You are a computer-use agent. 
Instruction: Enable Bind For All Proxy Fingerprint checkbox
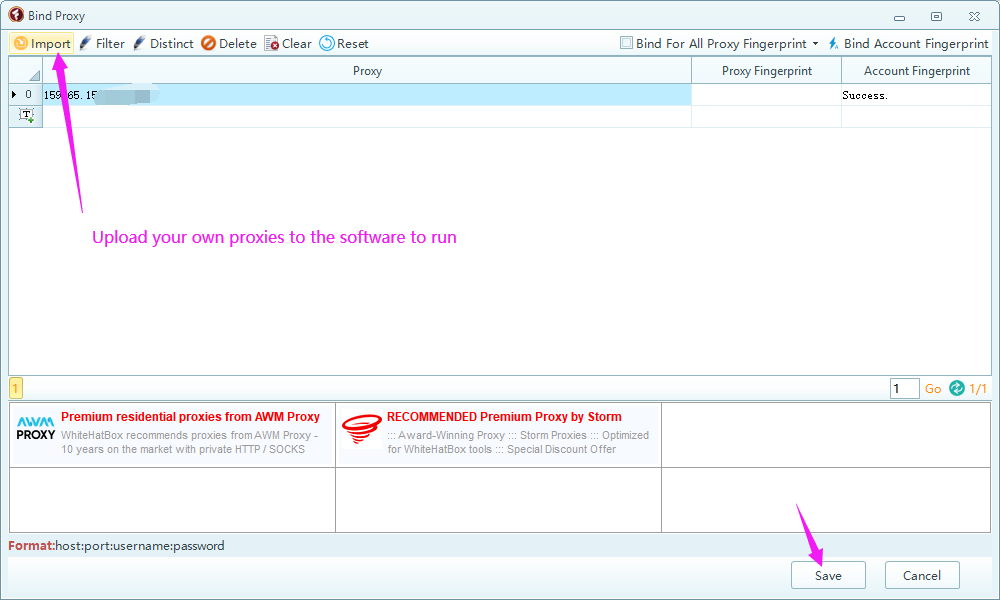pyautogui.click(x=626, y=43)
